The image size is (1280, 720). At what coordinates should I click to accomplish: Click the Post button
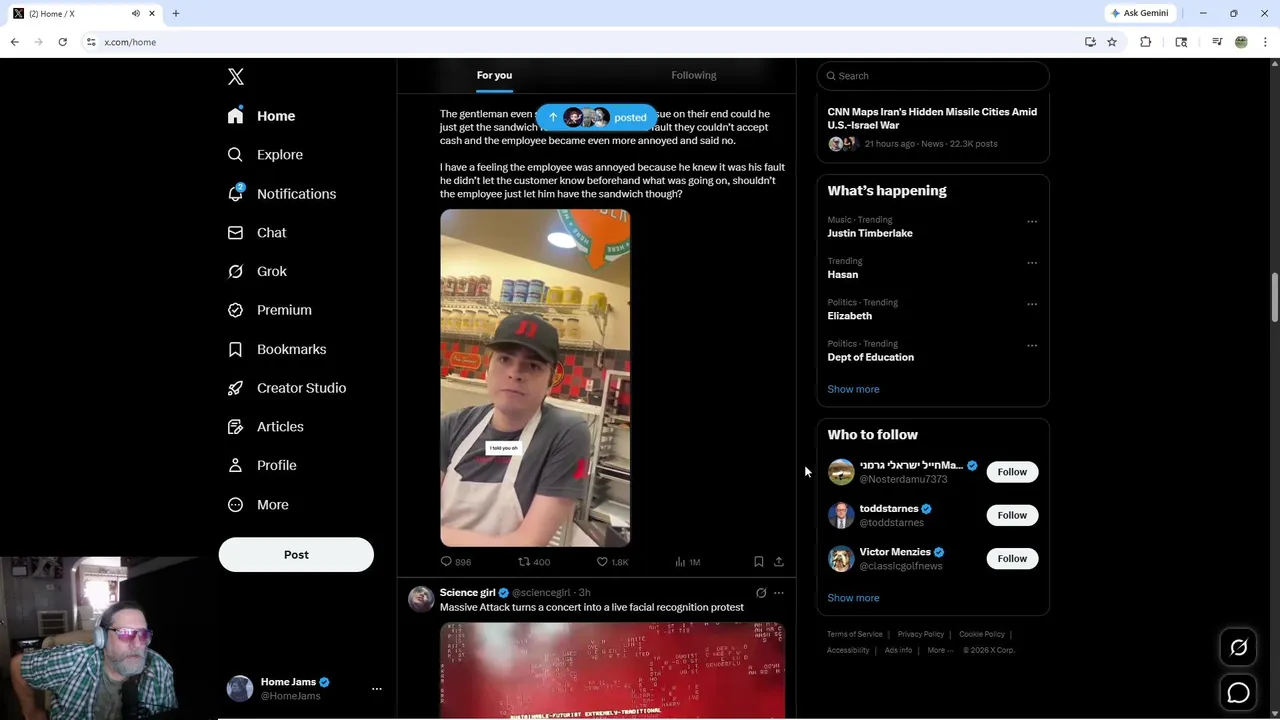click(x=296, y=555)
